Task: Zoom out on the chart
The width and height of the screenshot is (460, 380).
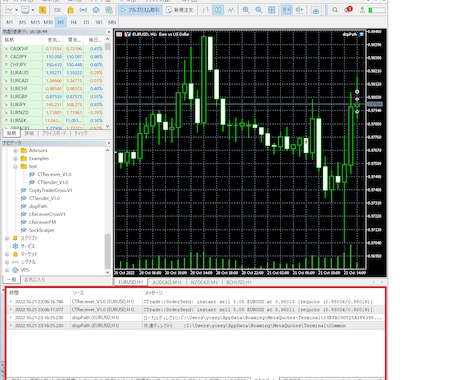Action: 259,10
